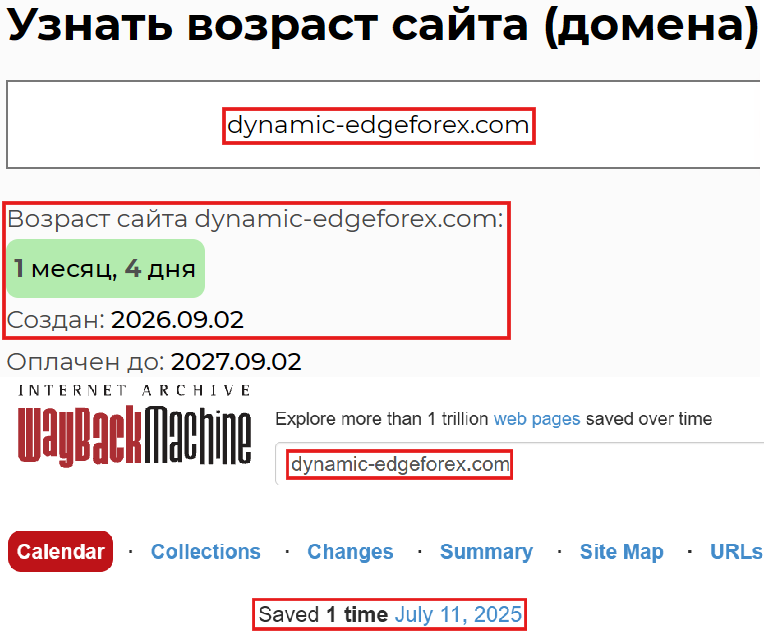Click the Wayback Machine URL search field
Viewport: 766px width, 637px height.
click(520, 464)
